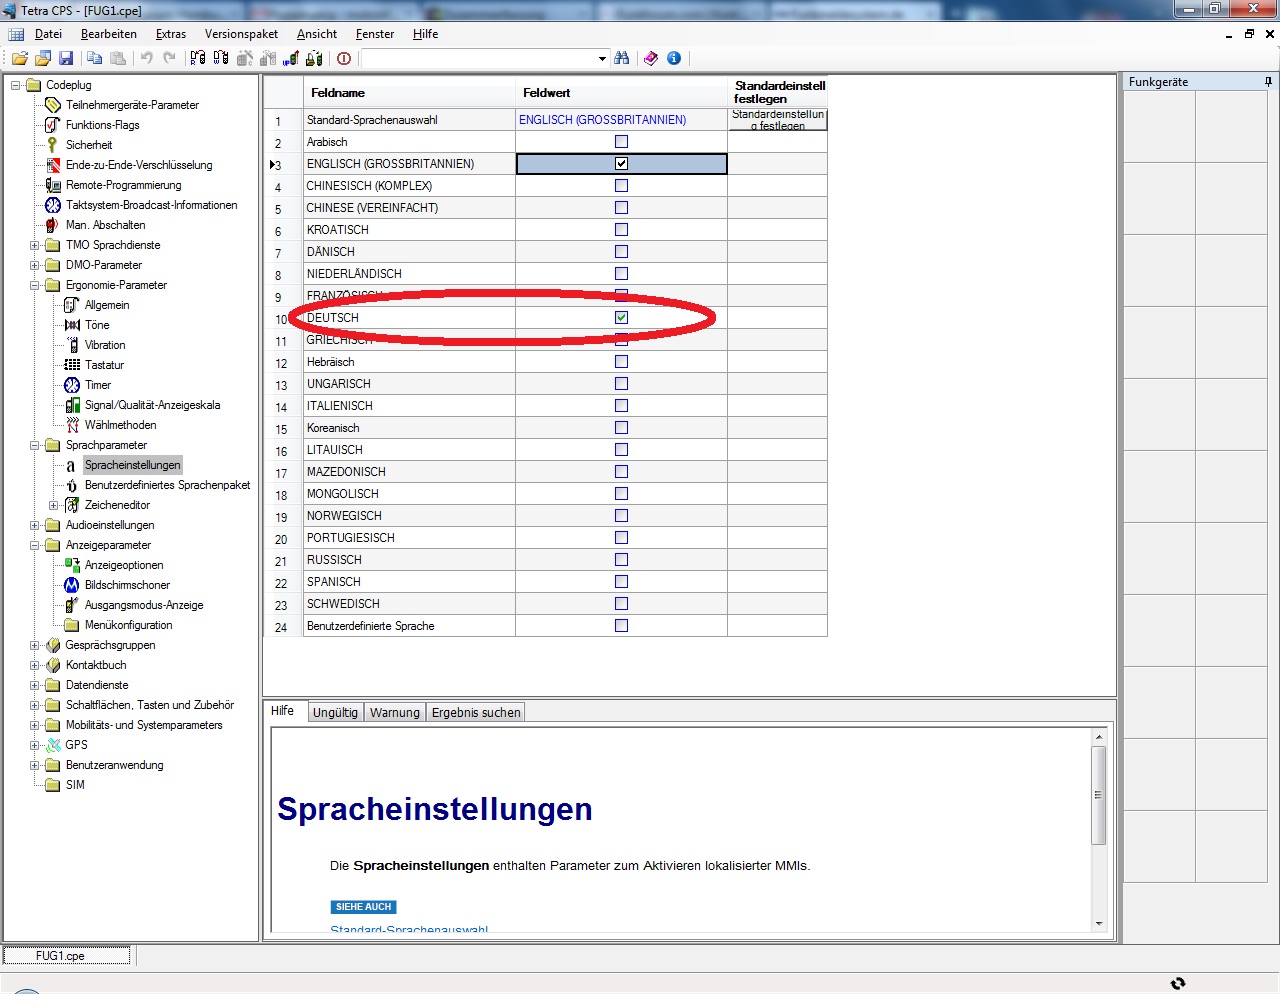Check the Benutzerdefinierte Sprache checkbox

pos(621,626)
